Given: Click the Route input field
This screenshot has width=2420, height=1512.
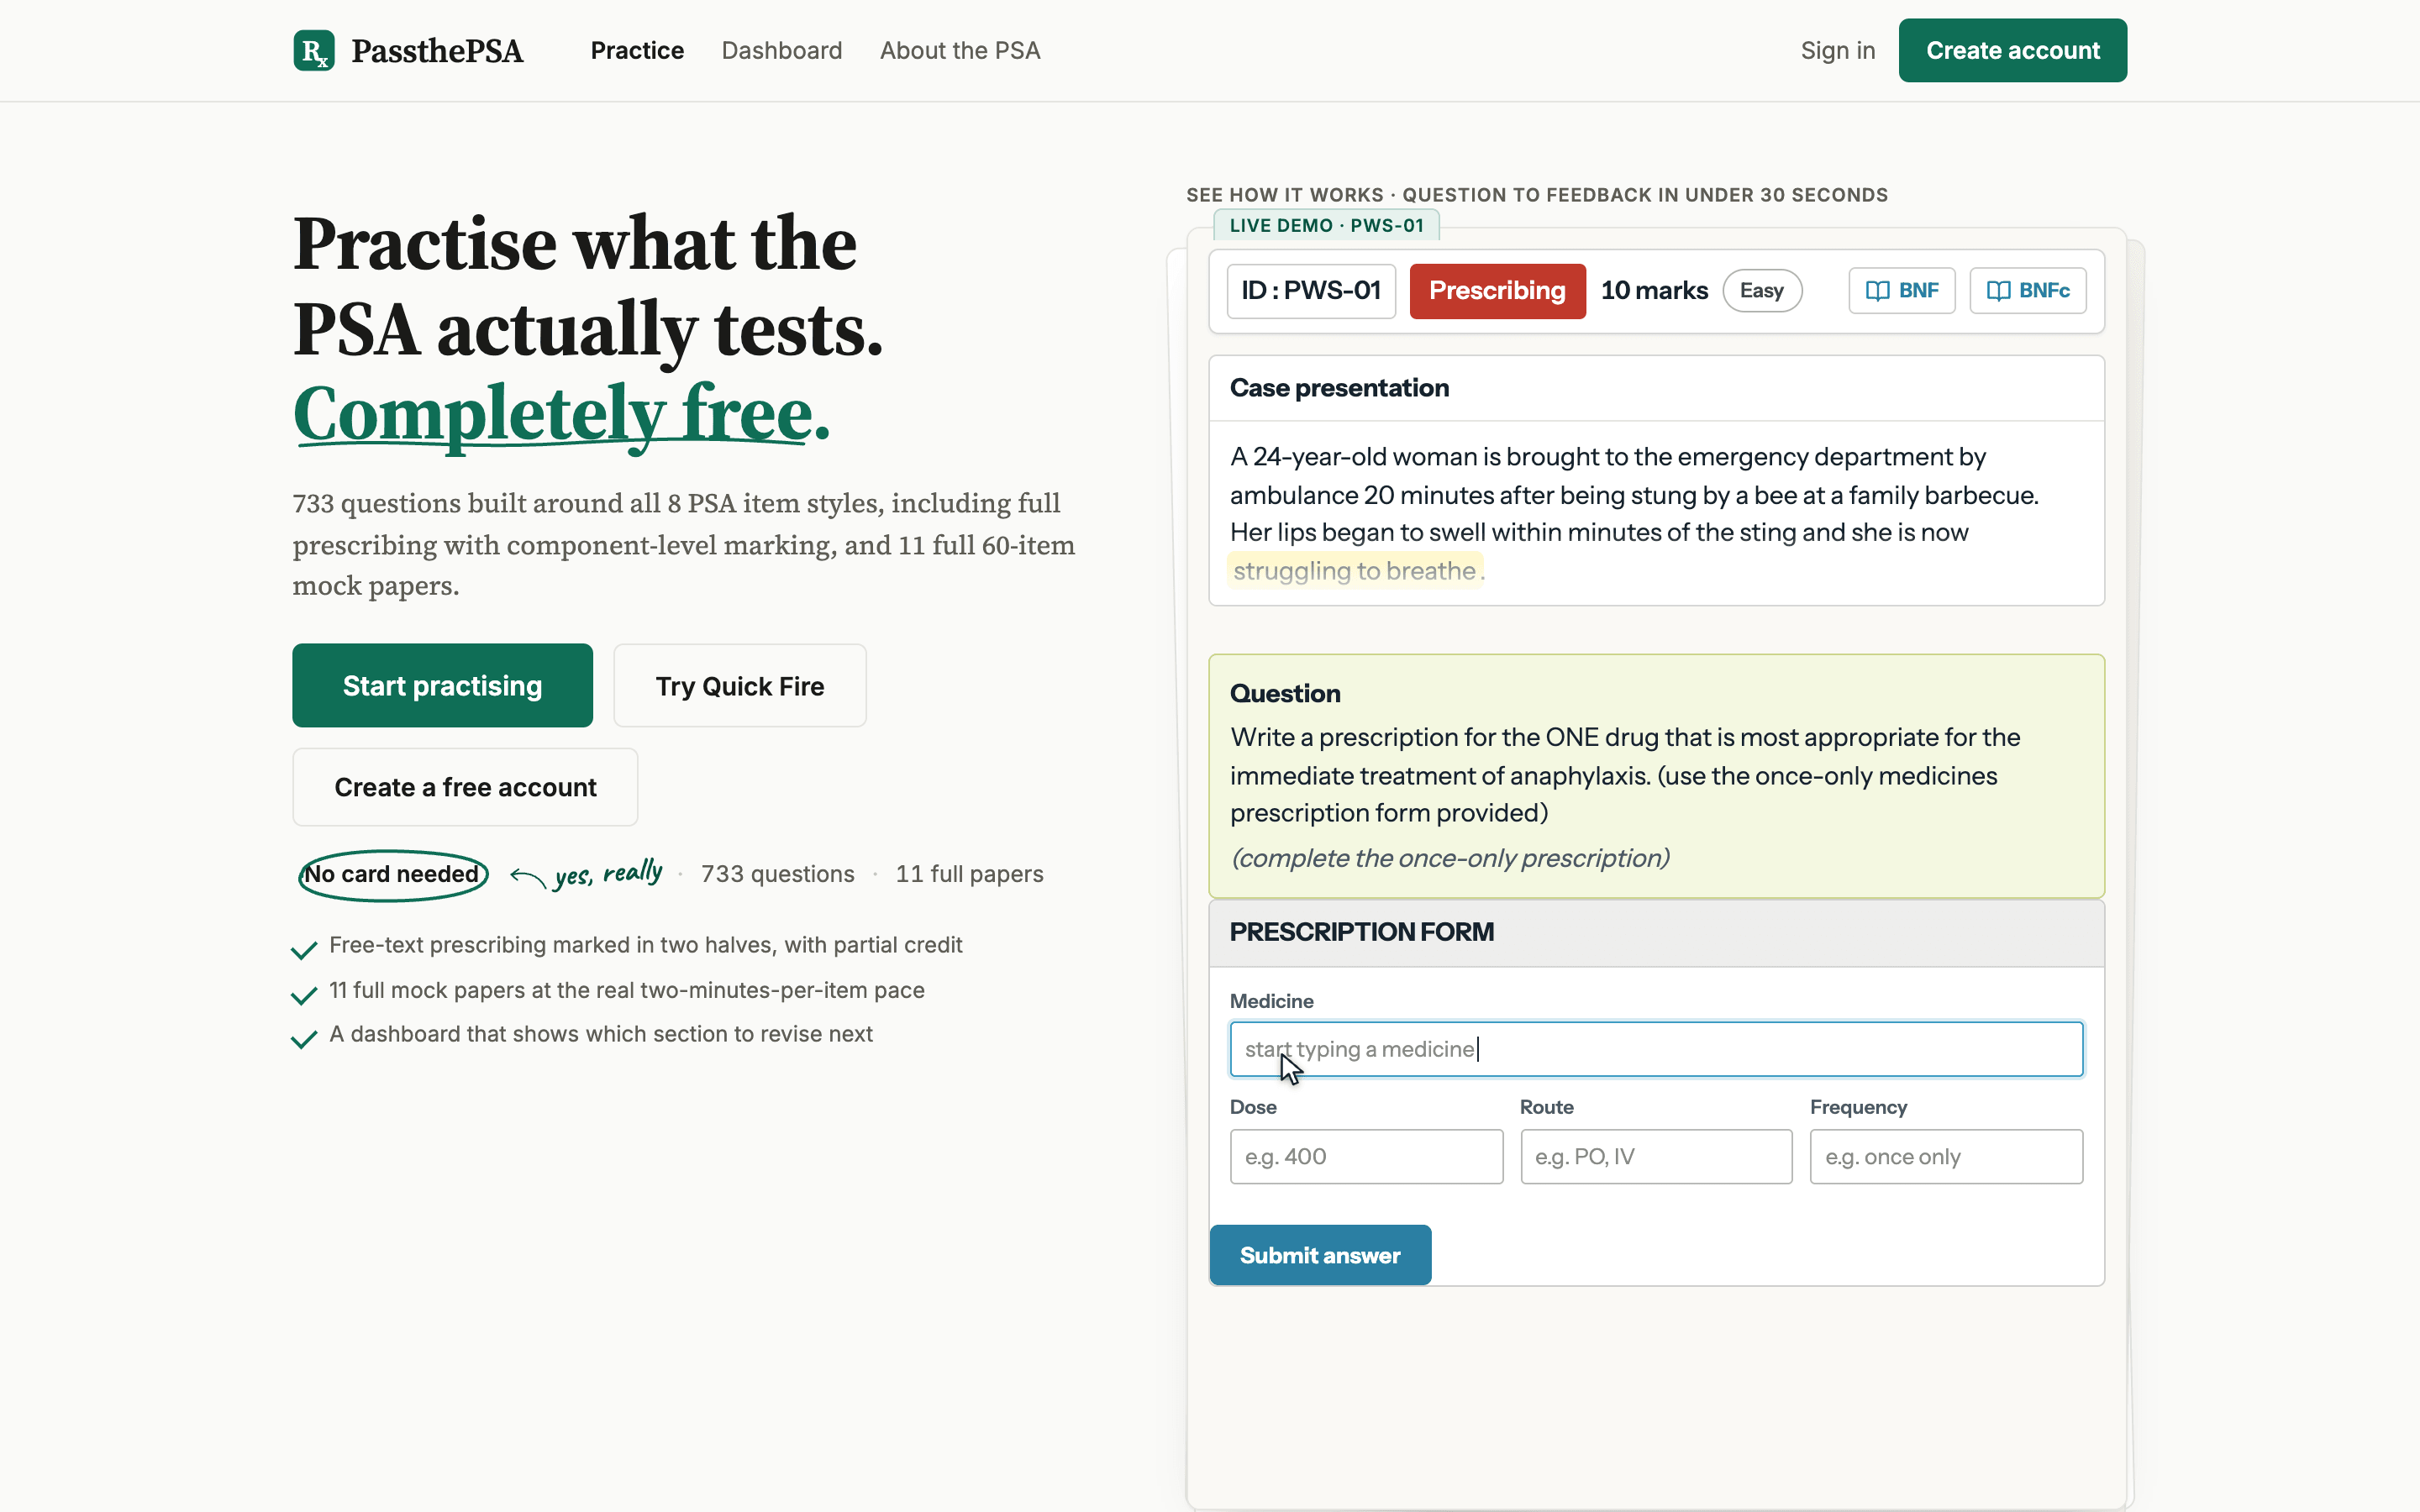Looking at the screenshot, I should [1656, 1157].
